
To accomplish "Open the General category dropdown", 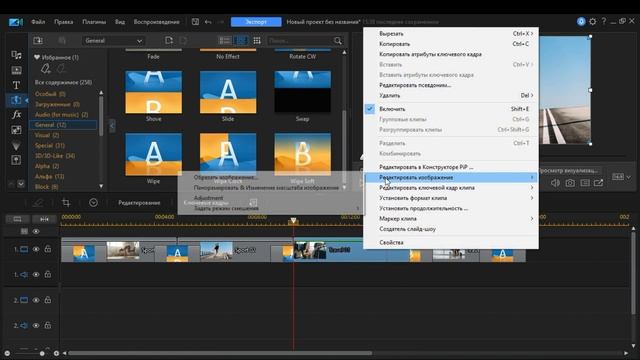I will [x=113, y=41].
